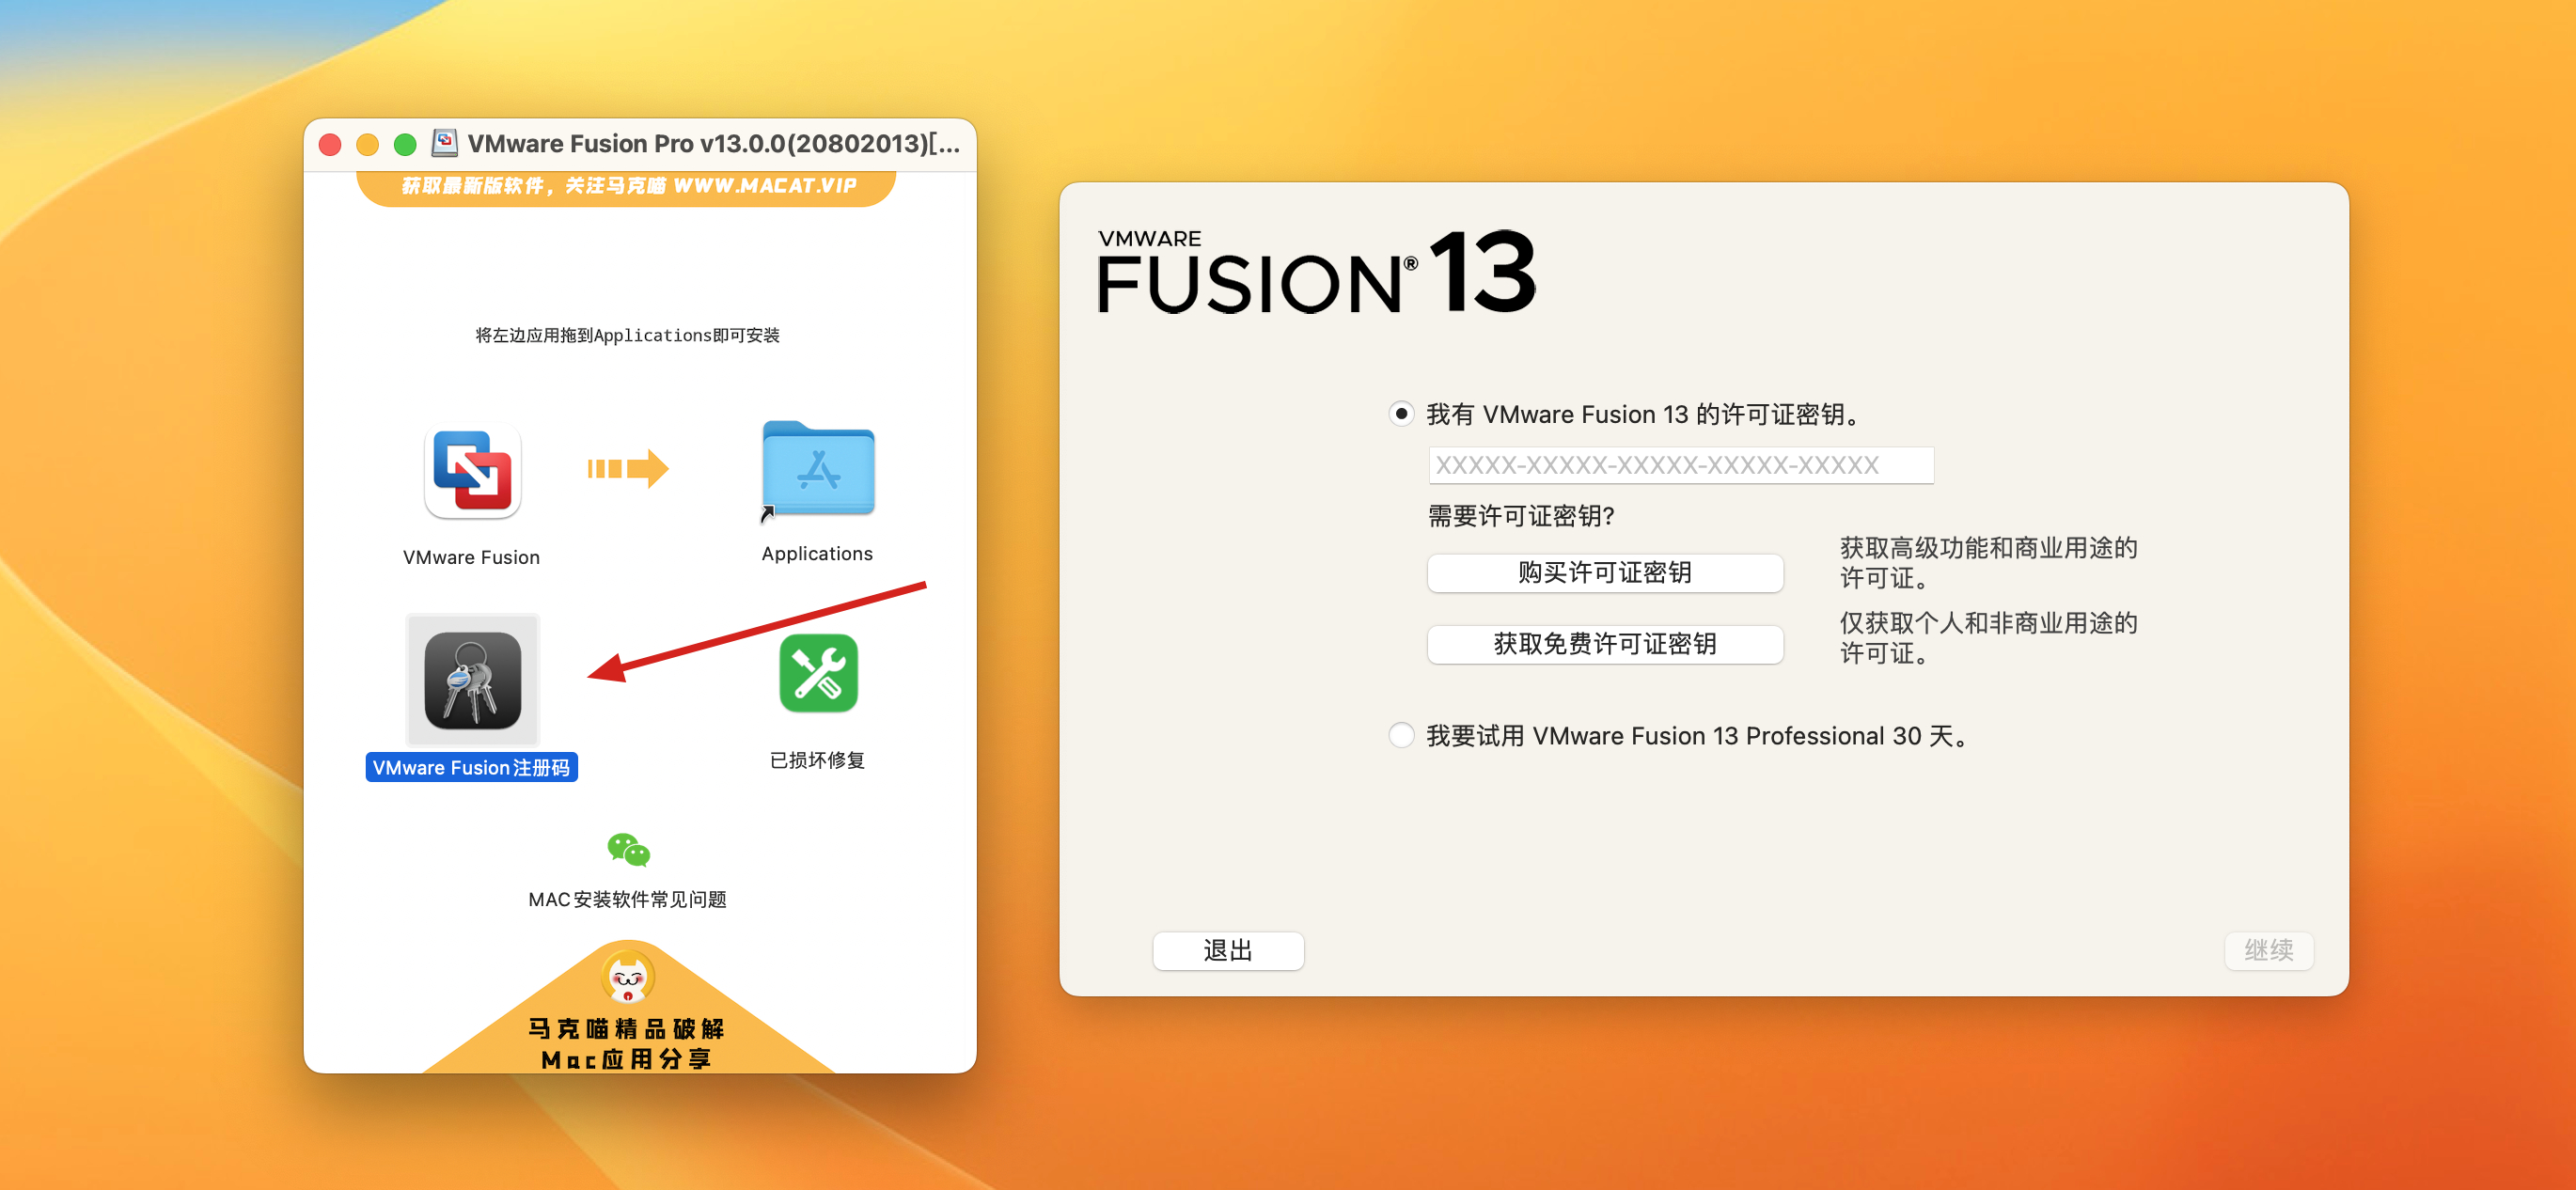The image size is (2576, 1190).
Task: Click the WeChat icon for MAC安装软件常见问题
Action: click(x=628, y=850)
